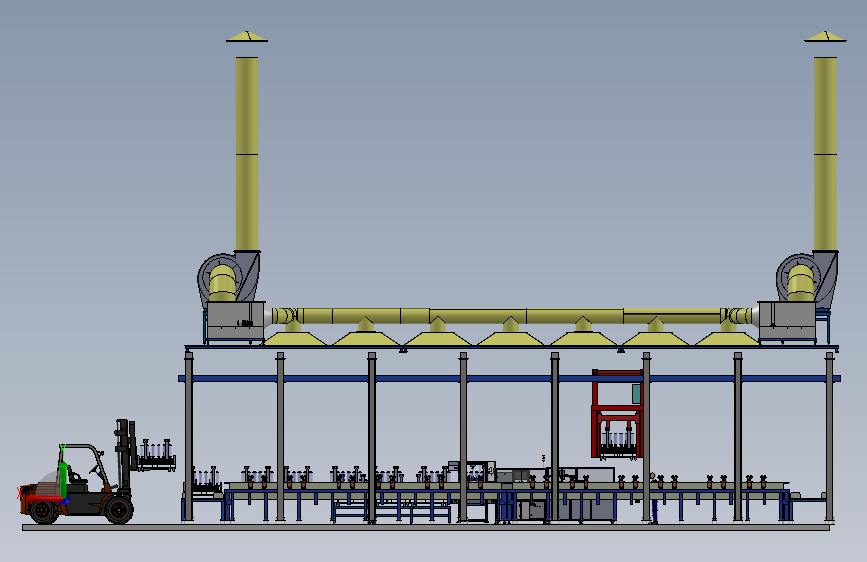Select the blue horizontal crane rail beam
The height and width of the screenshot is (562, 867).
509,378
